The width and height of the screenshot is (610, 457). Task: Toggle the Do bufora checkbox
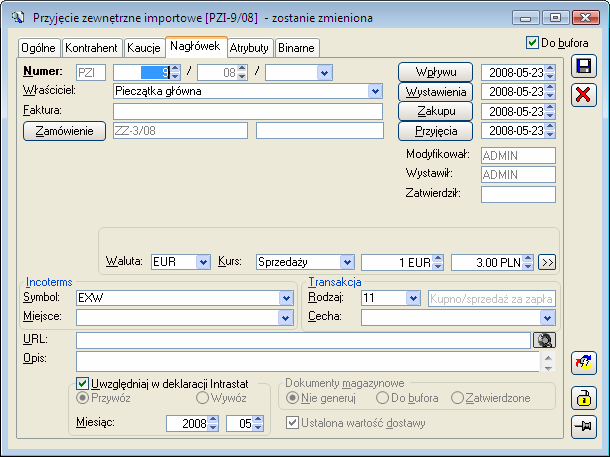pos(532,42)
